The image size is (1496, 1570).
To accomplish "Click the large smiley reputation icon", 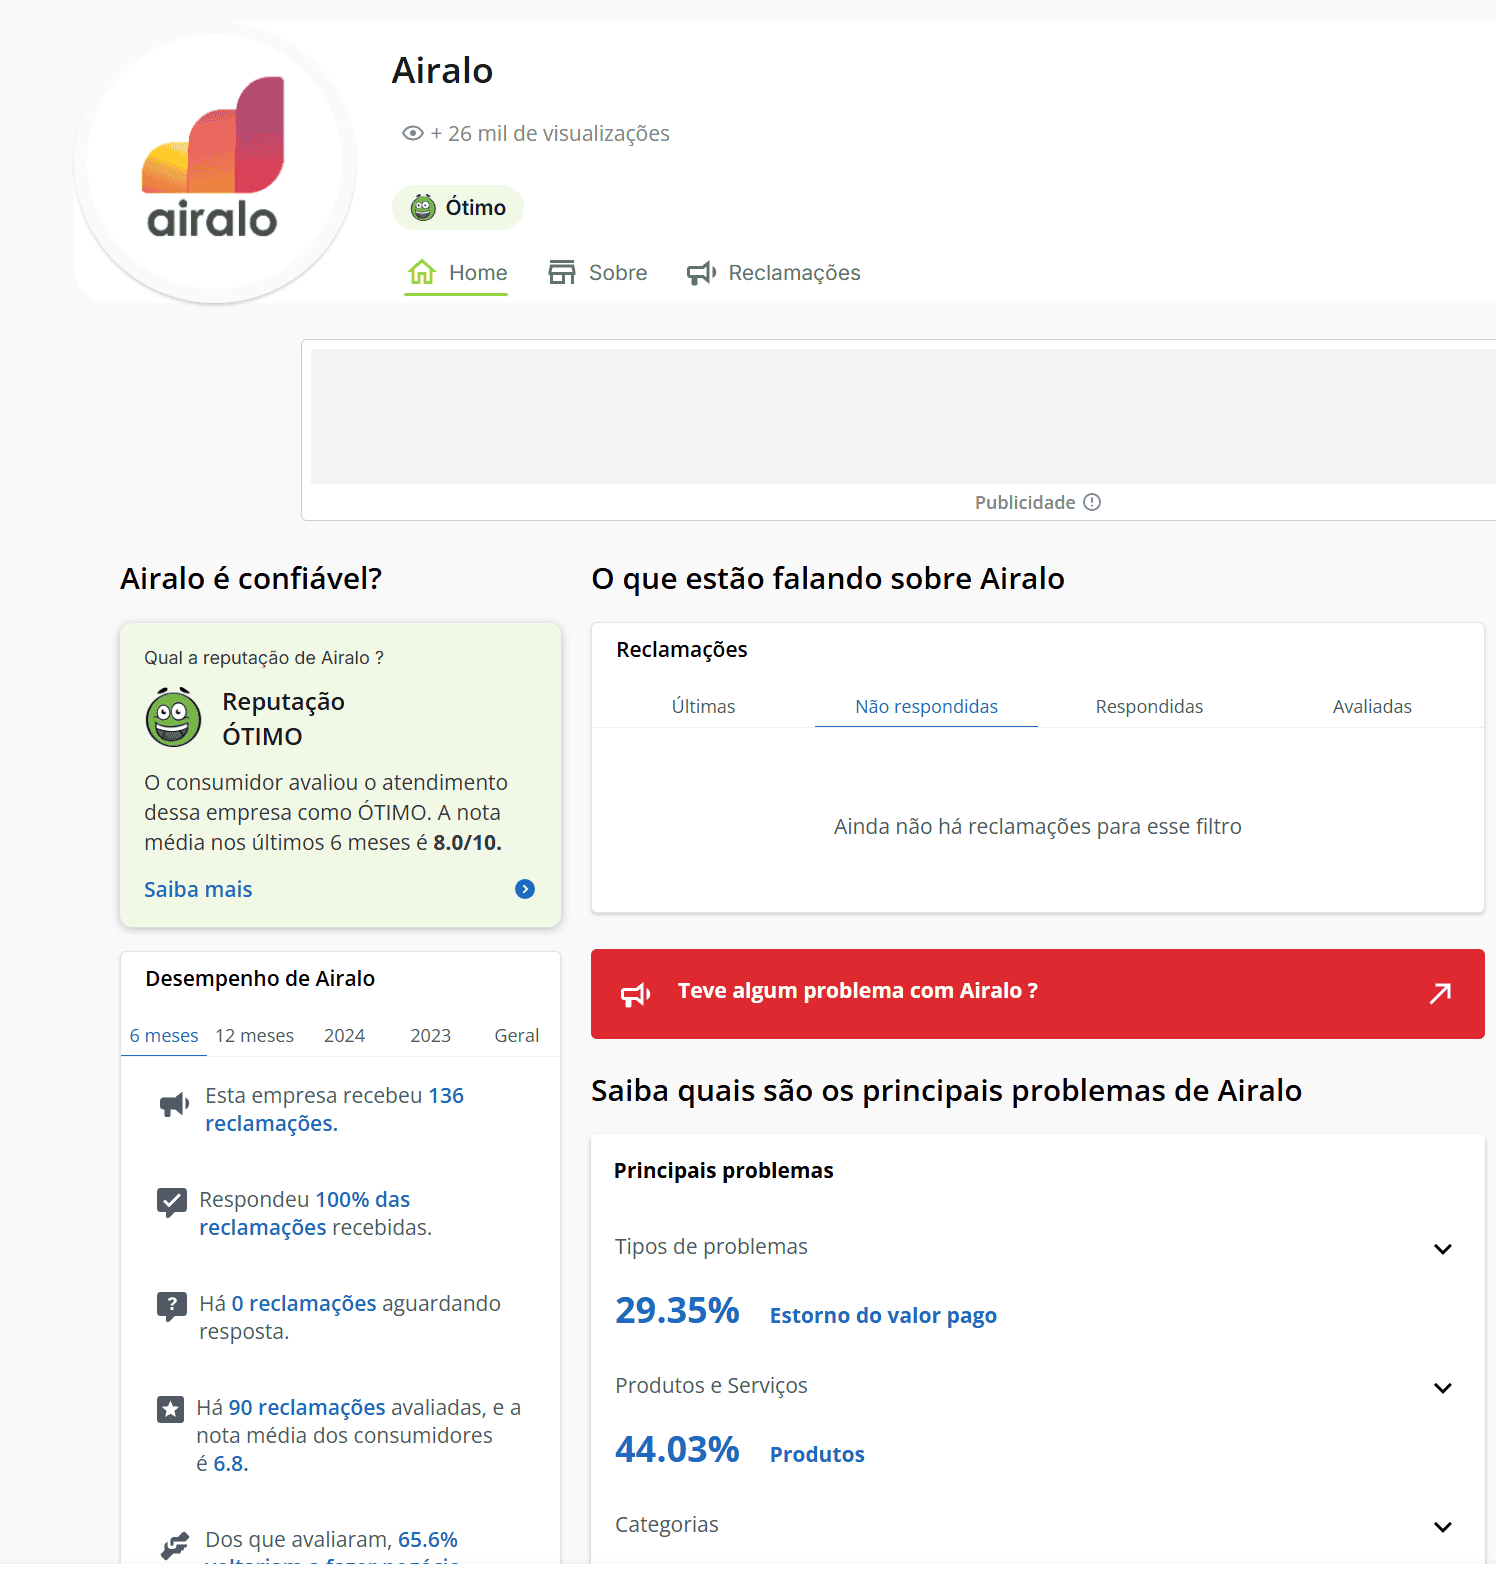I will (x=174, y=717).
